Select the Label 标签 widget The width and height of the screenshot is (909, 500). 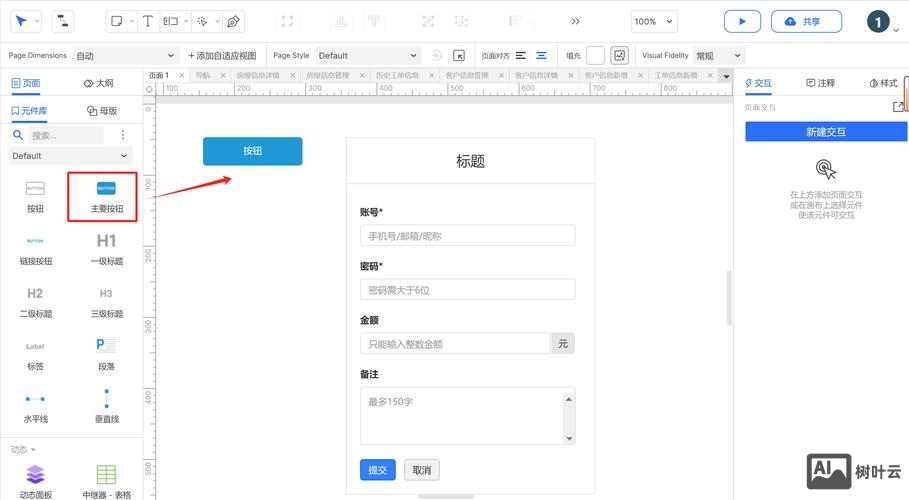(35, 356)
